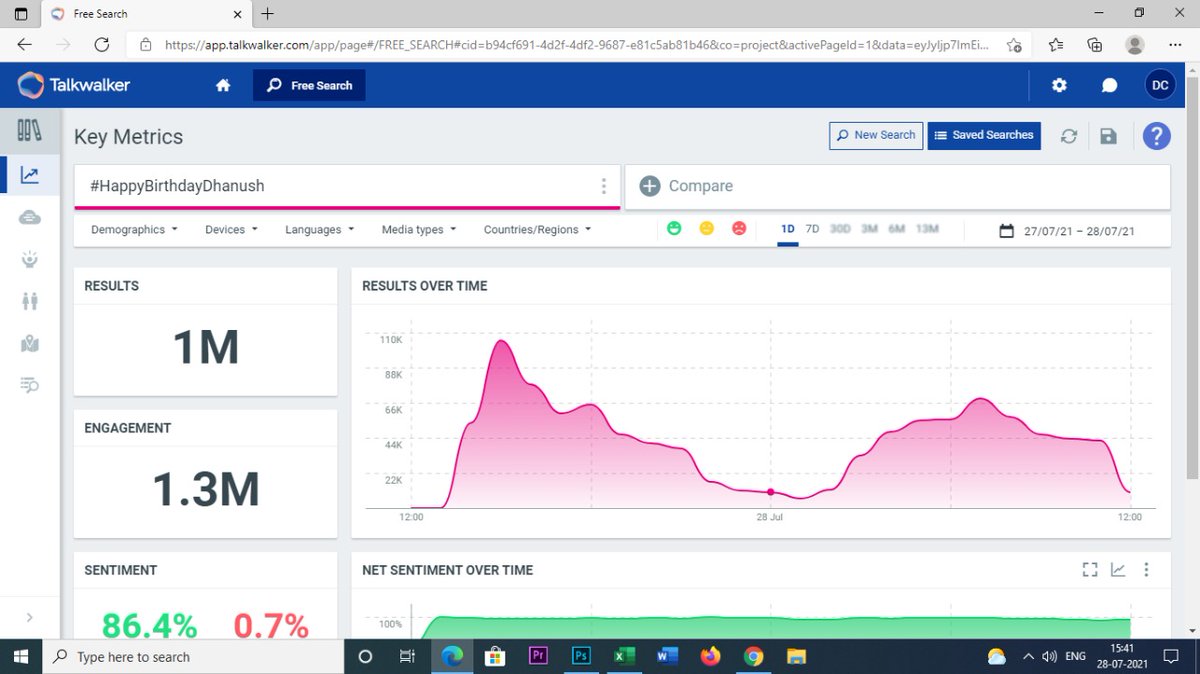Filter by negative red sentiment face
This screenshot has width=1200, height=674.
tap(738, 229)
